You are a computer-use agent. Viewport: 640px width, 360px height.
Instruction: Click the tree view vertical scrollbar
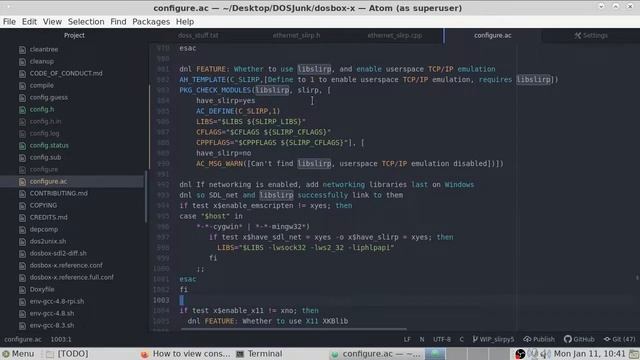146,196
